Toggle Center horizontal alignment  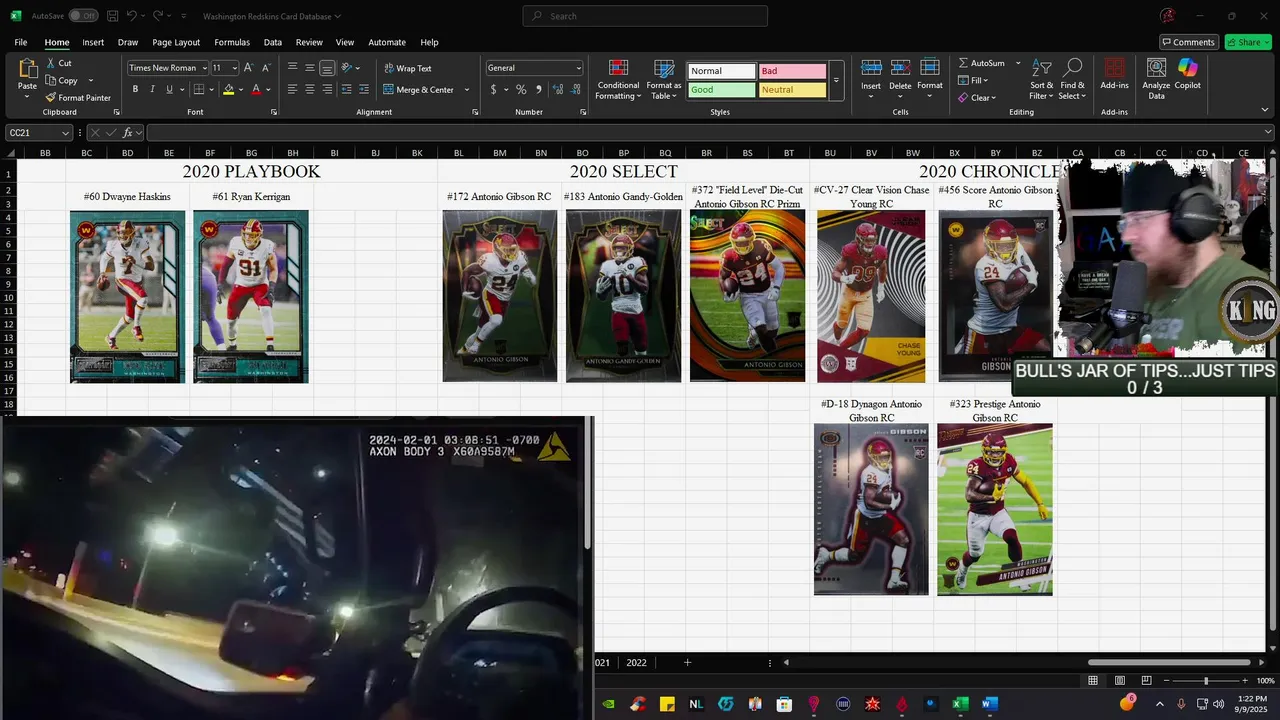[x=310, y=89]
